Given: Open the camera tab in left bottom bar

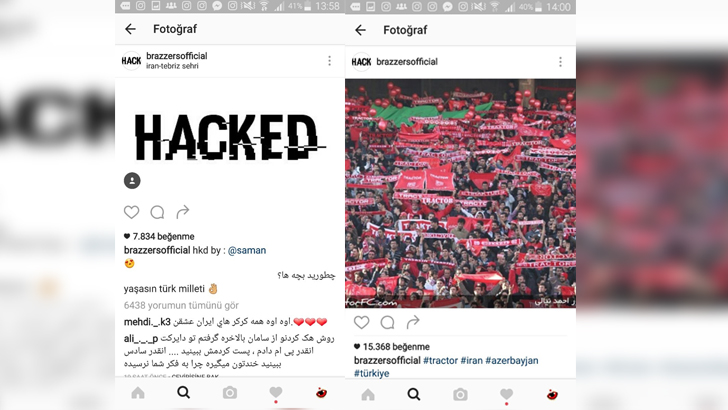Looking at the screenshot, I should pyautogui.click(x=229, y=393).
